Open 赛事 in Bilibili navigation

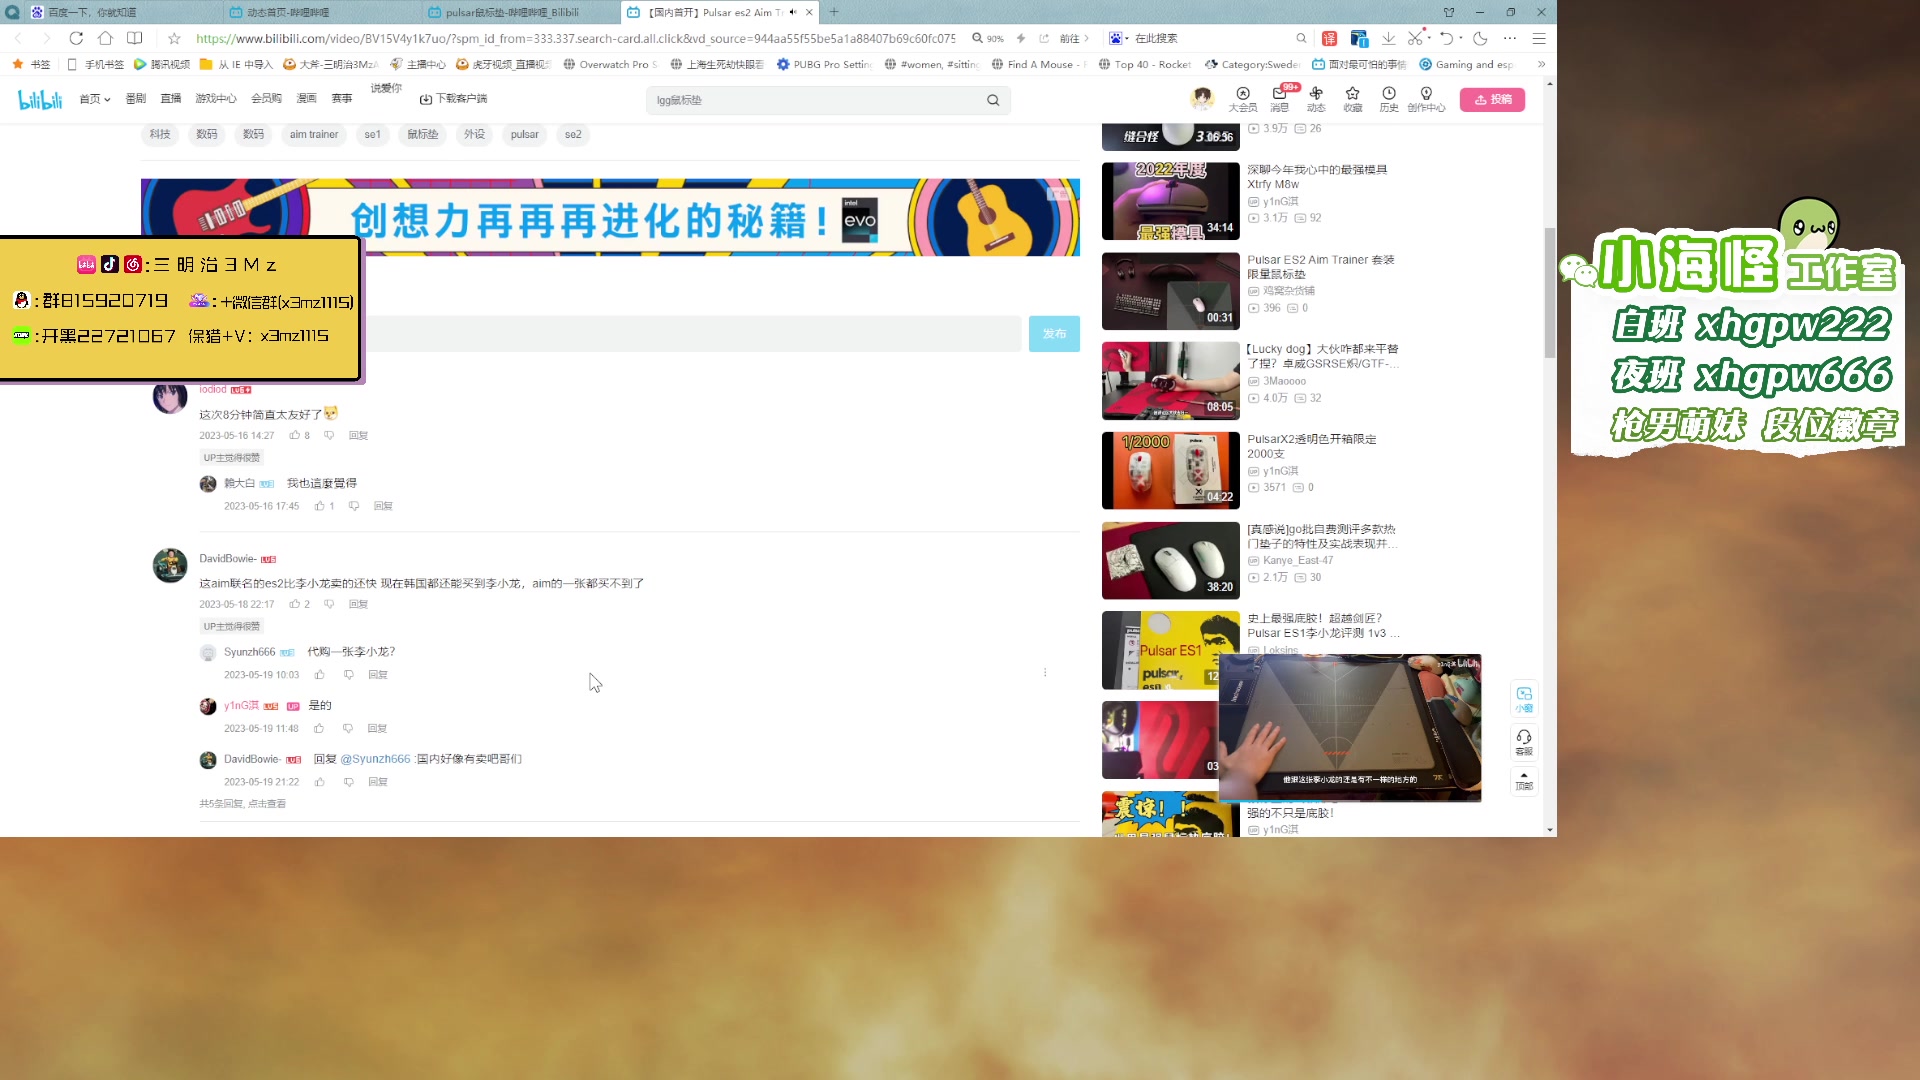pyautogui.click(x=342, y=99)
